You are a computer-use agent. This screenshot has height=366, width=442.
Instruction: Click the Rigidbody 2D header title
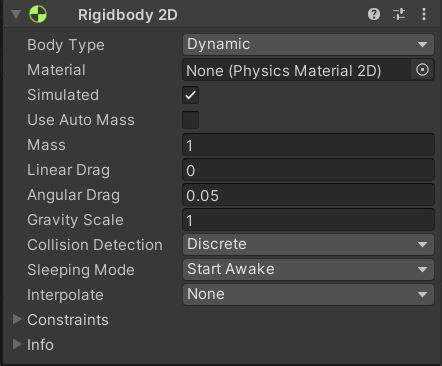click(x=128, y=15)
